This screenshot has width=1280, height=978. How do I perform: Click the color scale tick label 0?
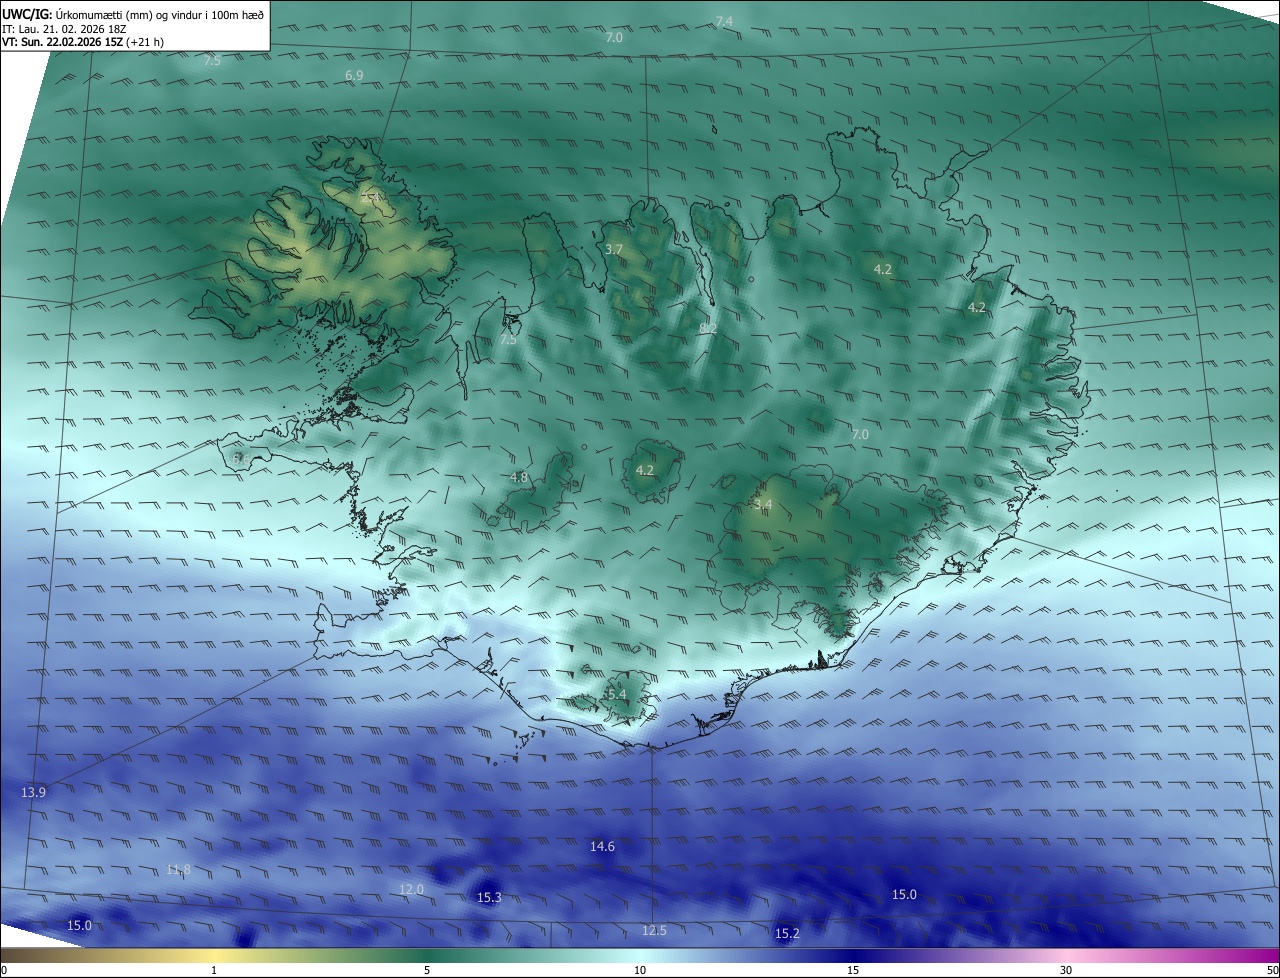(4, 971)
